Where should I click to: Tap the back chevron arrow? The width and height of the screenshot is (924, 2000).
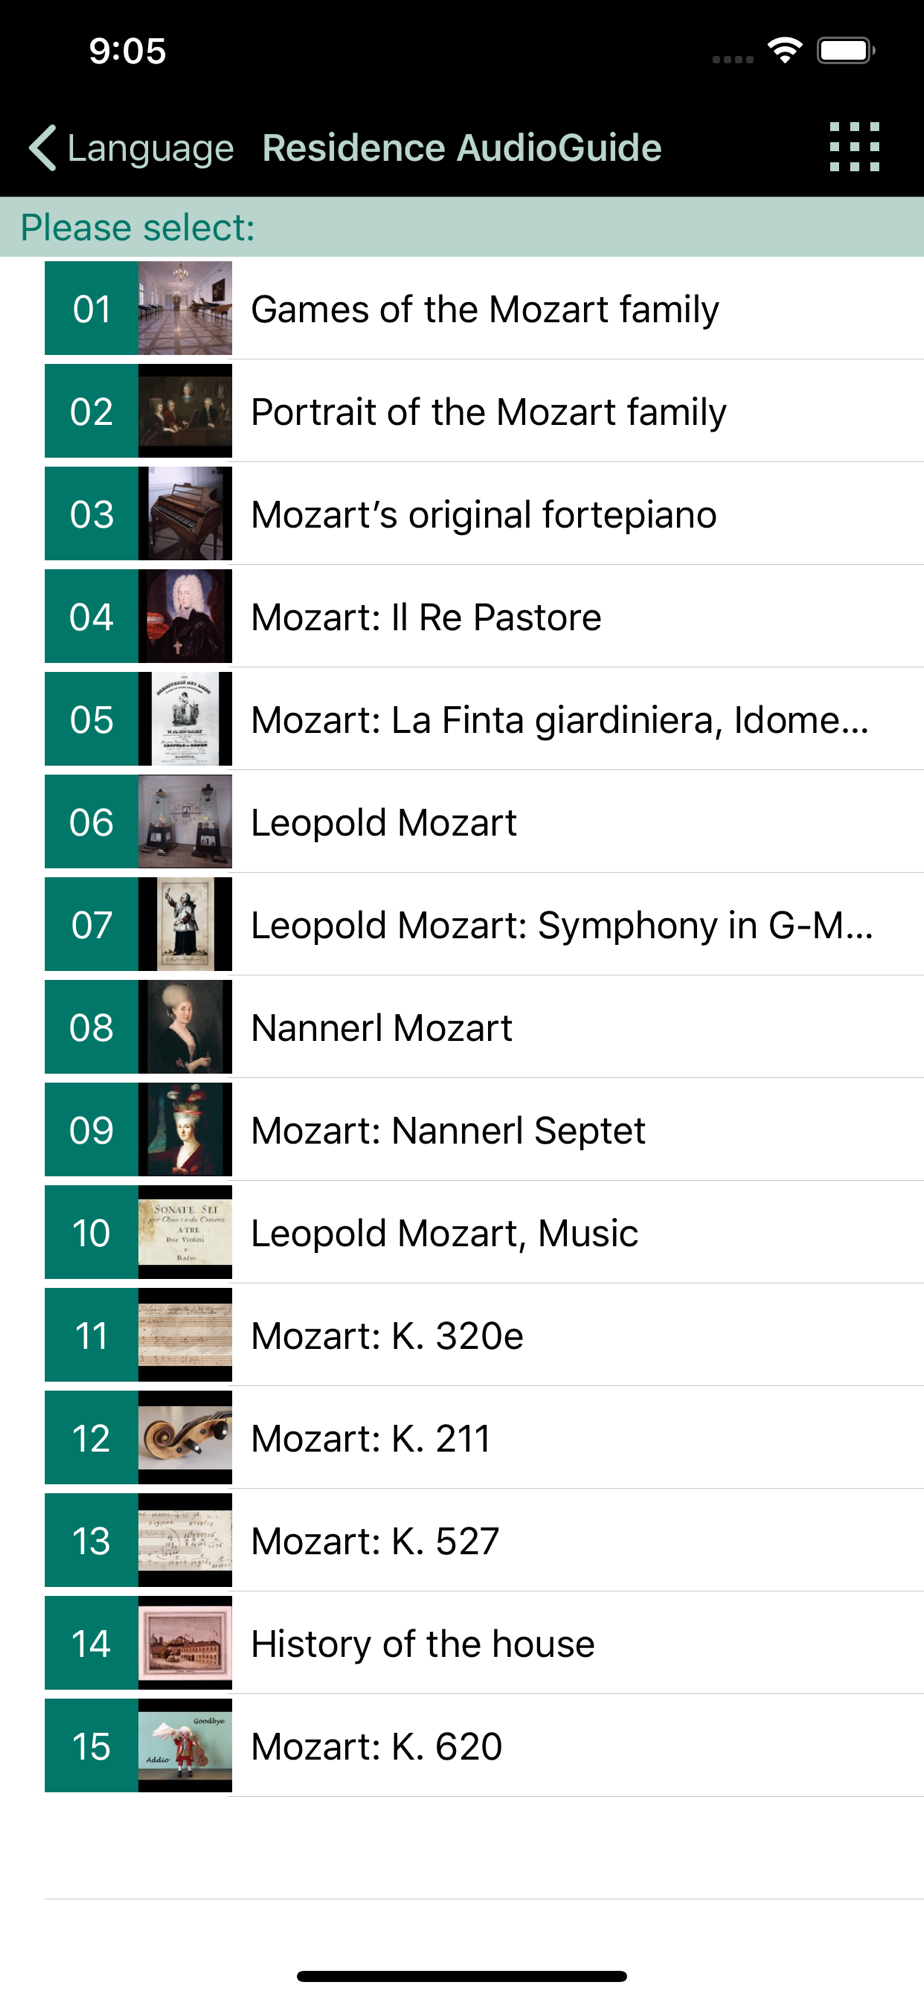click(x=43, y=148)
